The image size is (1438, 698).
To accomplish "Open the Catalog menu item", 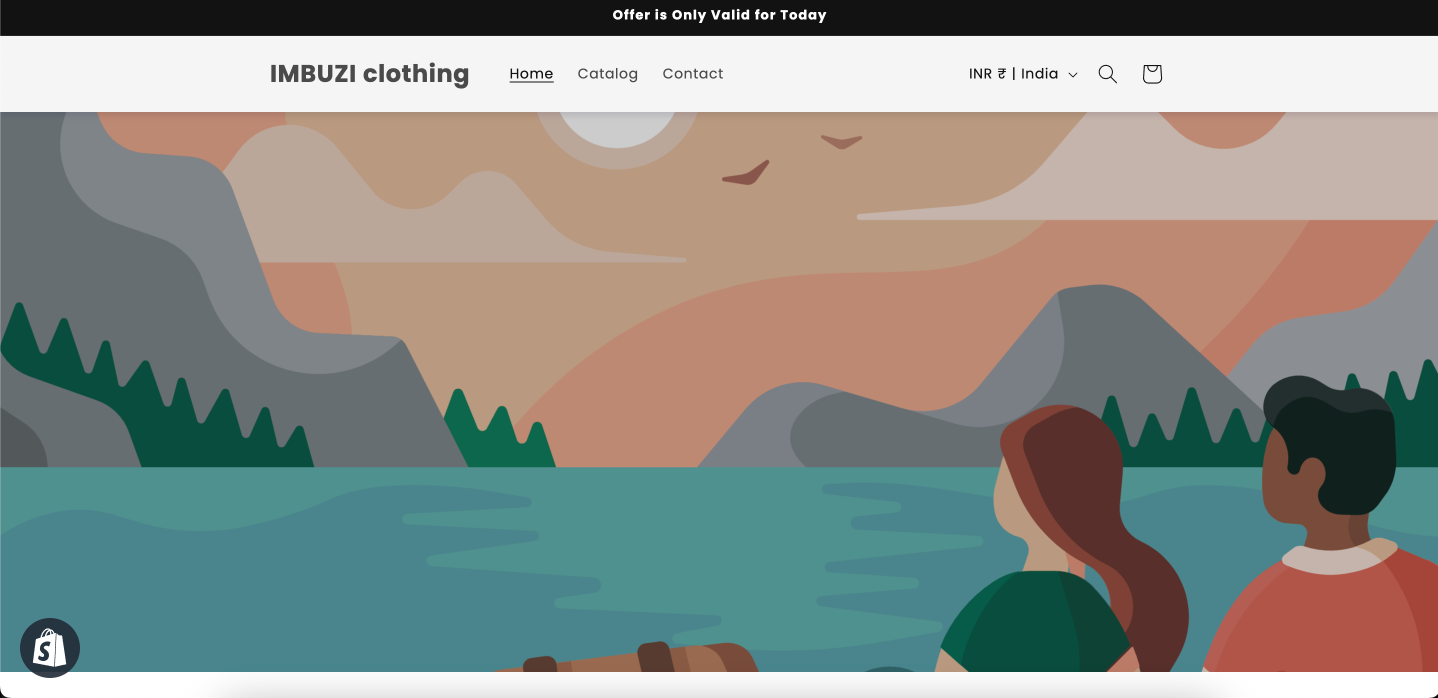I will tap(607, 74).
